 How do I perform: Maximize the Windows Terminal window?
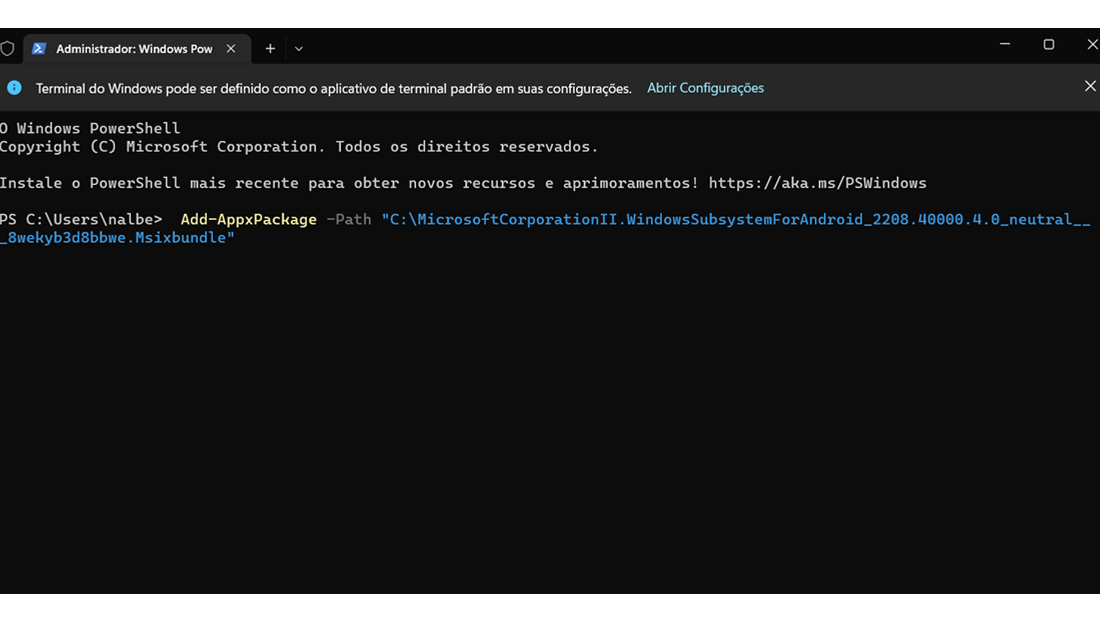[x=1049, y=44]
